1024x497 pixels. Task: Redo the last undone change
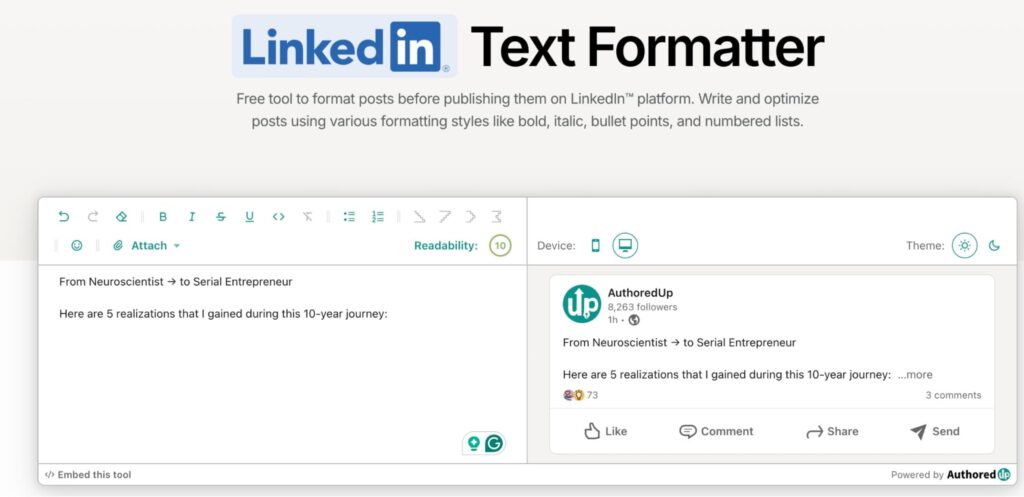(x=93, y=216)
